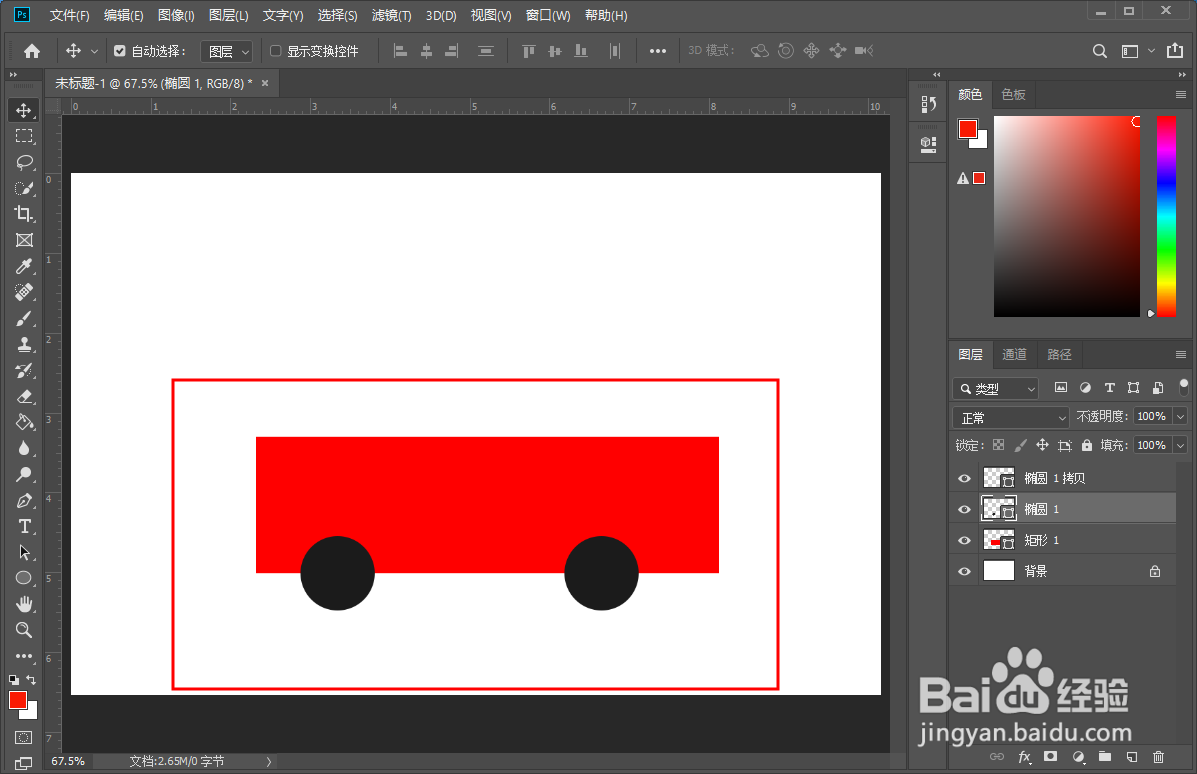This screenshot has width=1197, height=774.
Task: Add a layer style with fx icon
Action: (1024, 756)
